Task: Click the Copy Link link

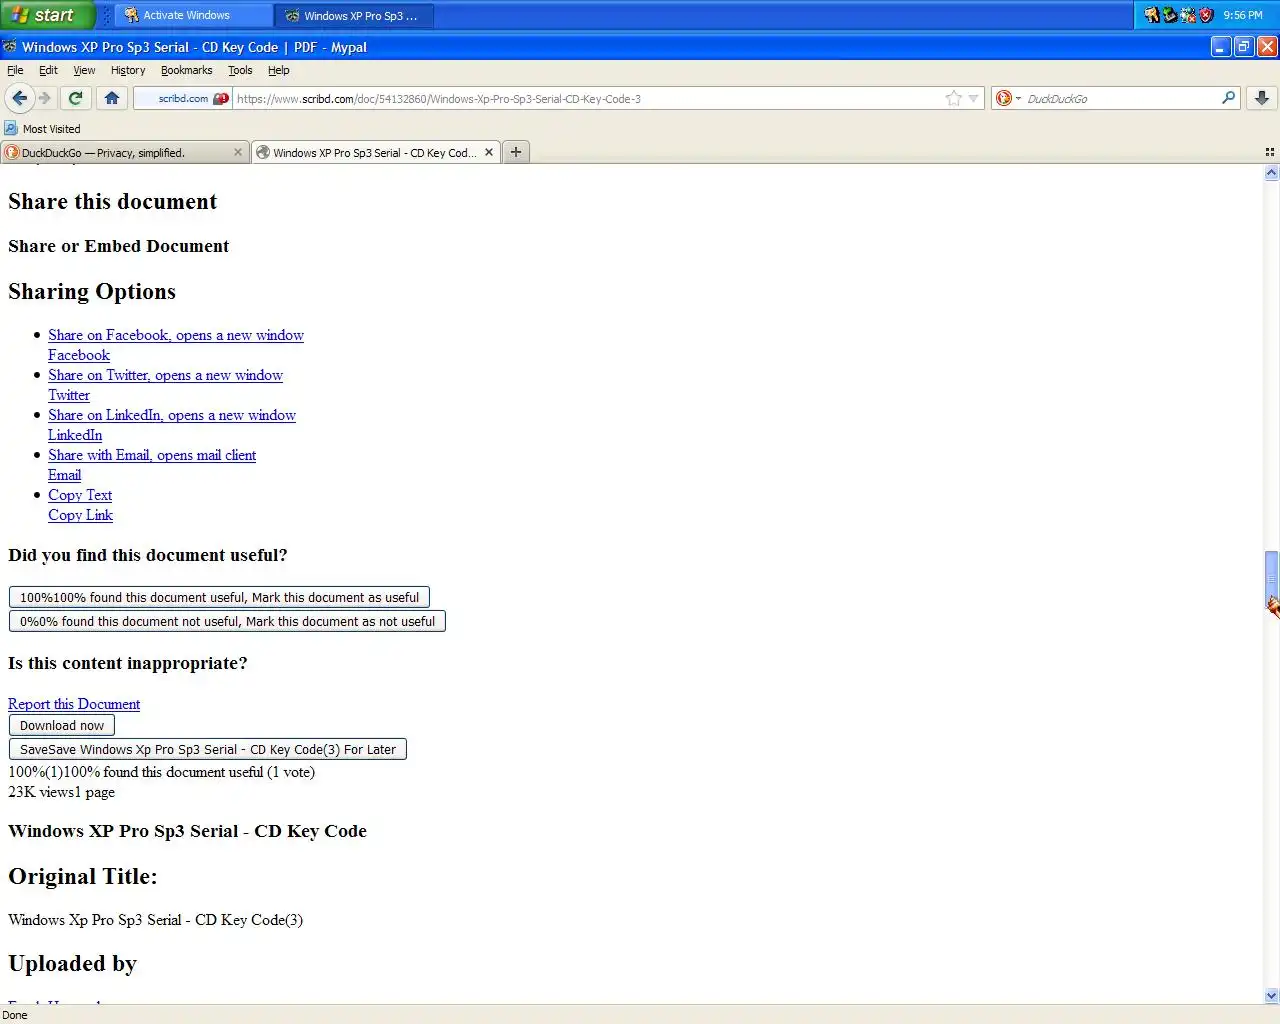Action: [x=81, y=515]
